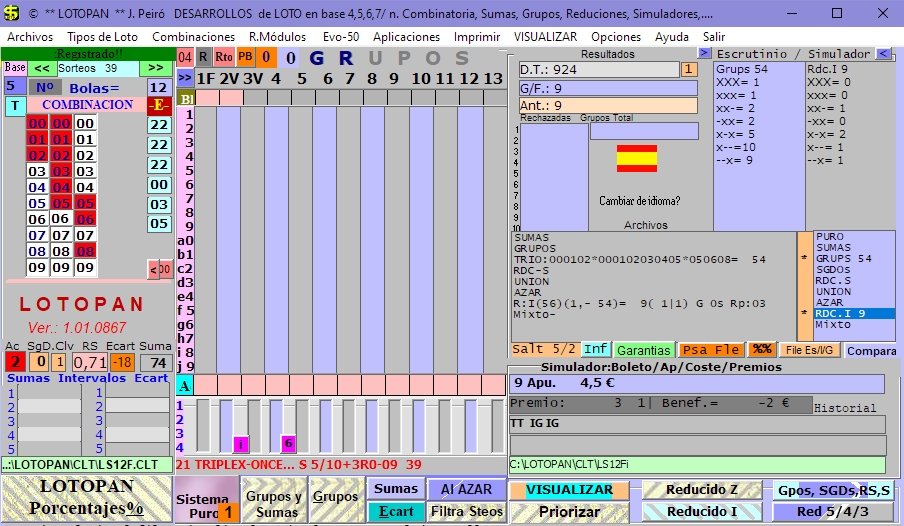Select RDC.I 9 in the list
Screen dimensions: 904x526
point(854,314)
